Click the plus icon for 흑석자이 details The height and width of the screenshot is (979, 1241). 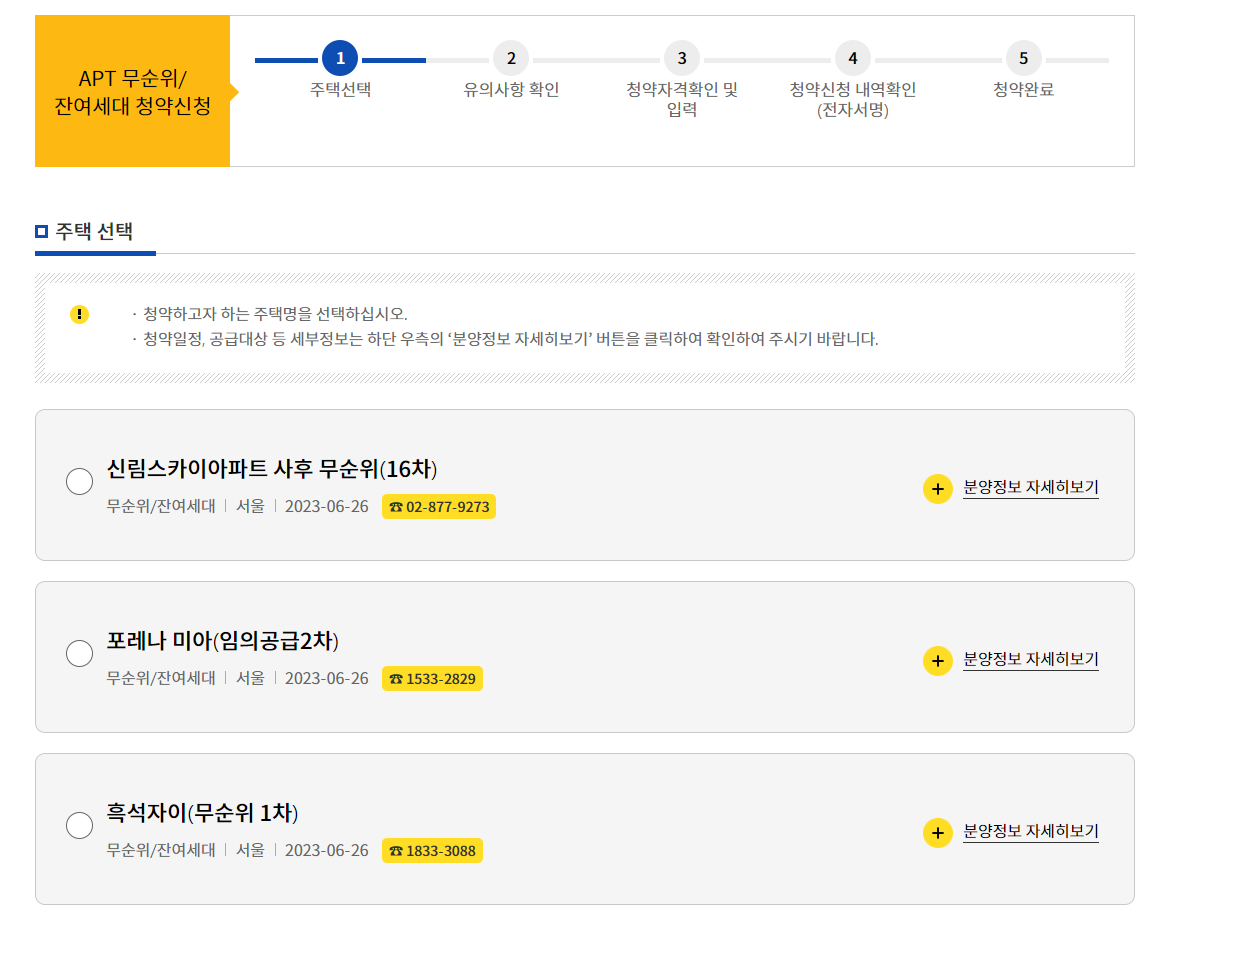tap(938, 833)
